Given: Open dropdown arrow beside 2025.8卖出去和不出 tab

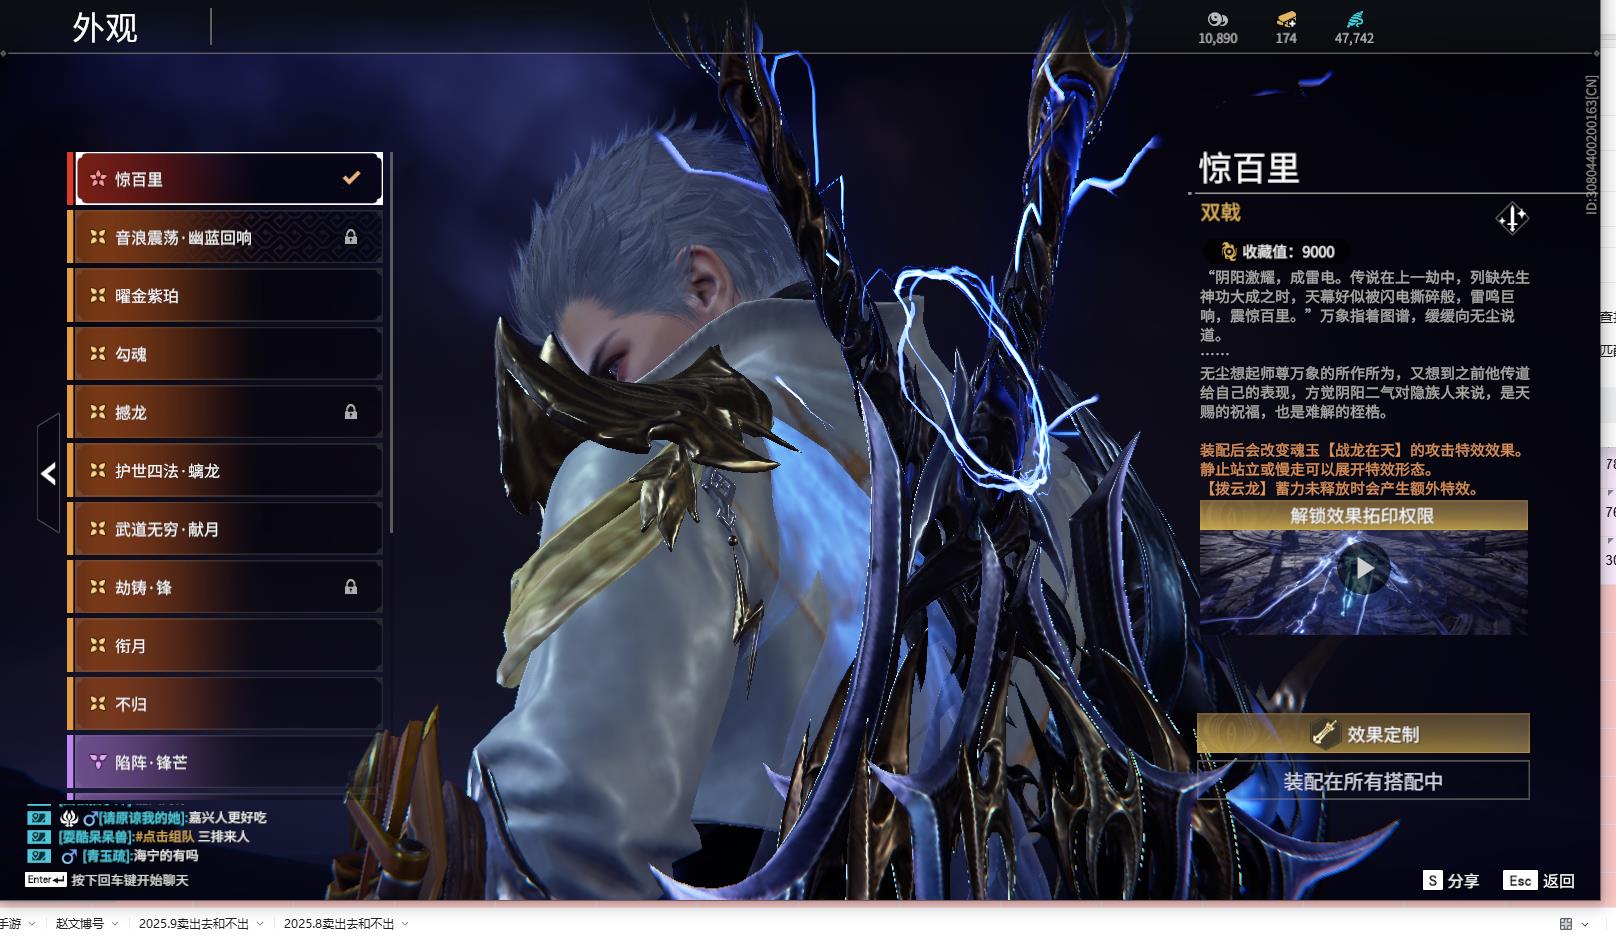Looking at the screenshot, I should [405, 924].
